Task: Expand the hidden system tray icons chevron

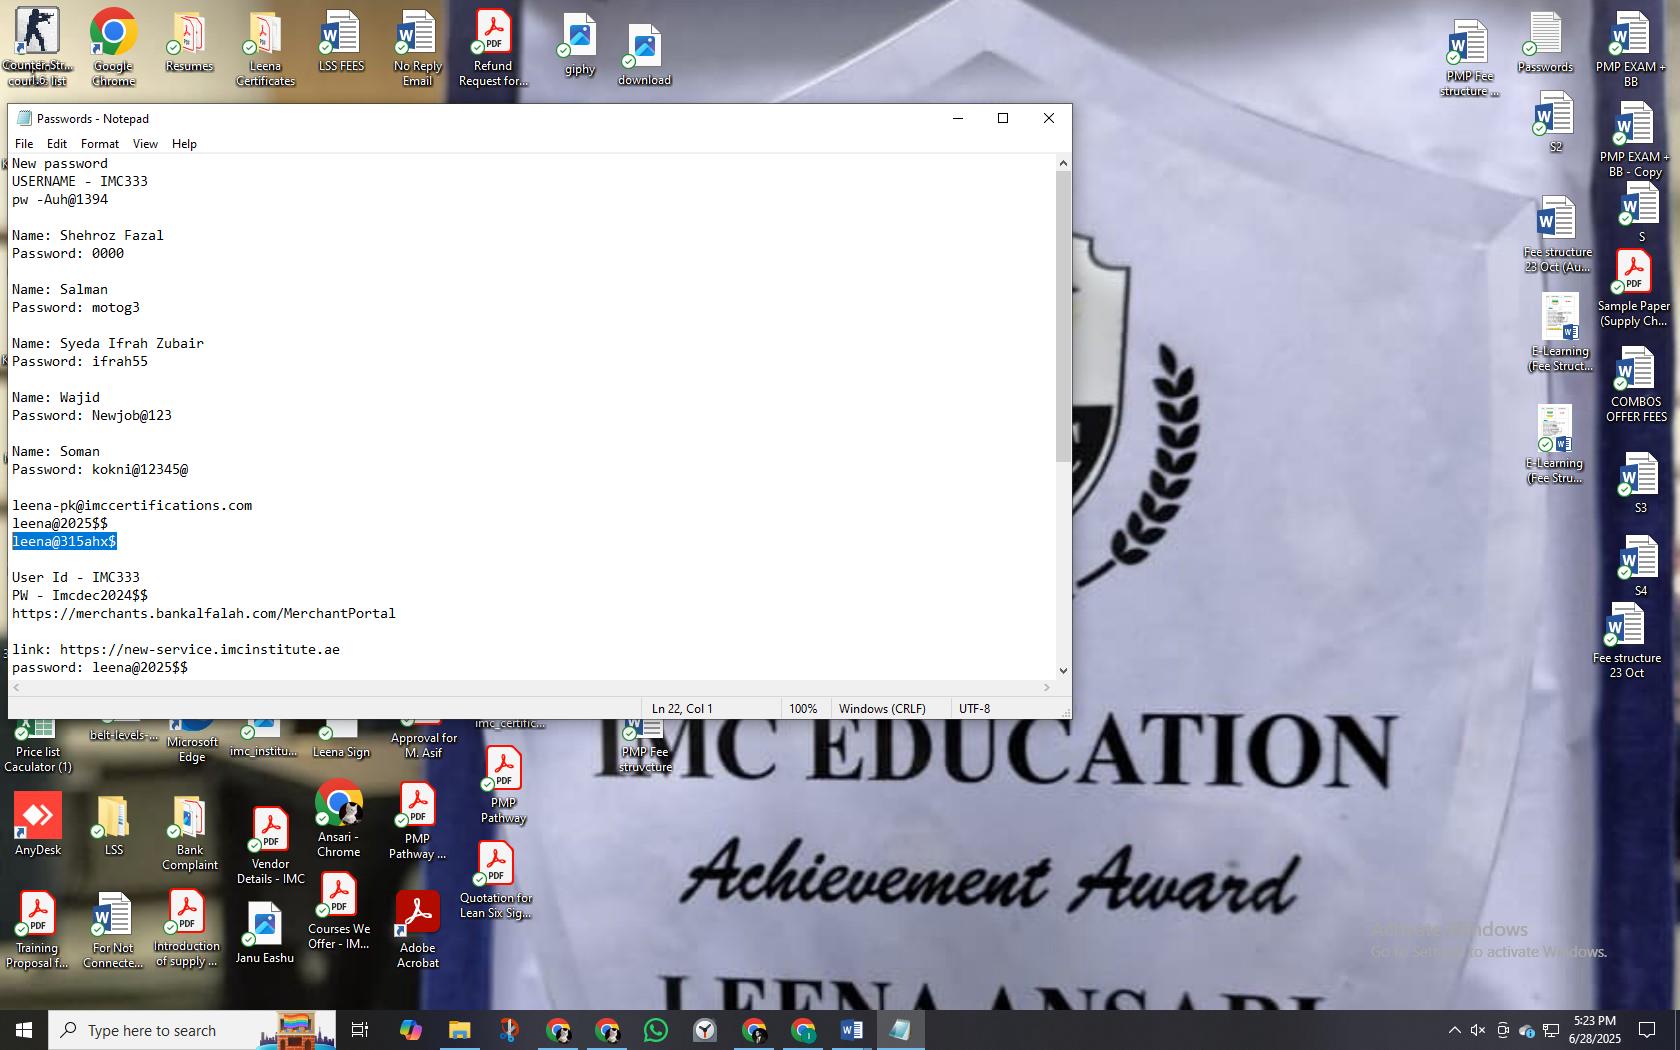Action: (x=1455, y=1030)
